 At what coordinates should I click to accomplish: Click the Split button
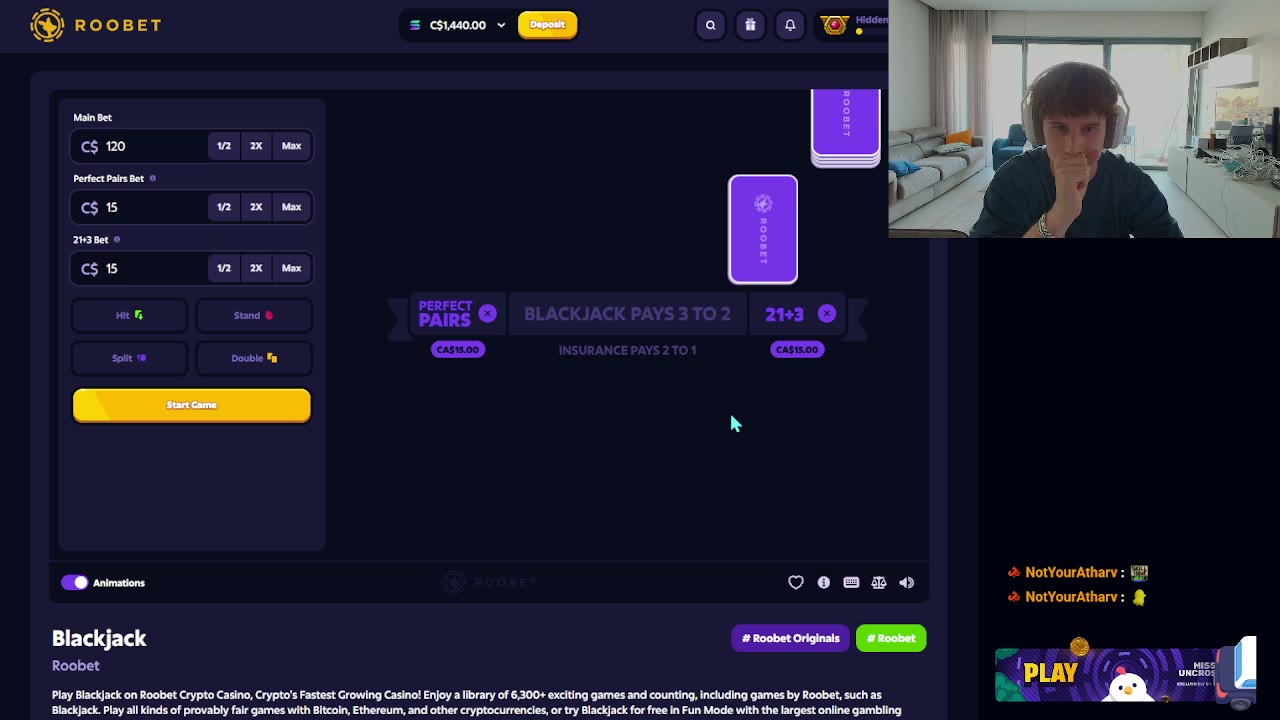tap(129, 358)
